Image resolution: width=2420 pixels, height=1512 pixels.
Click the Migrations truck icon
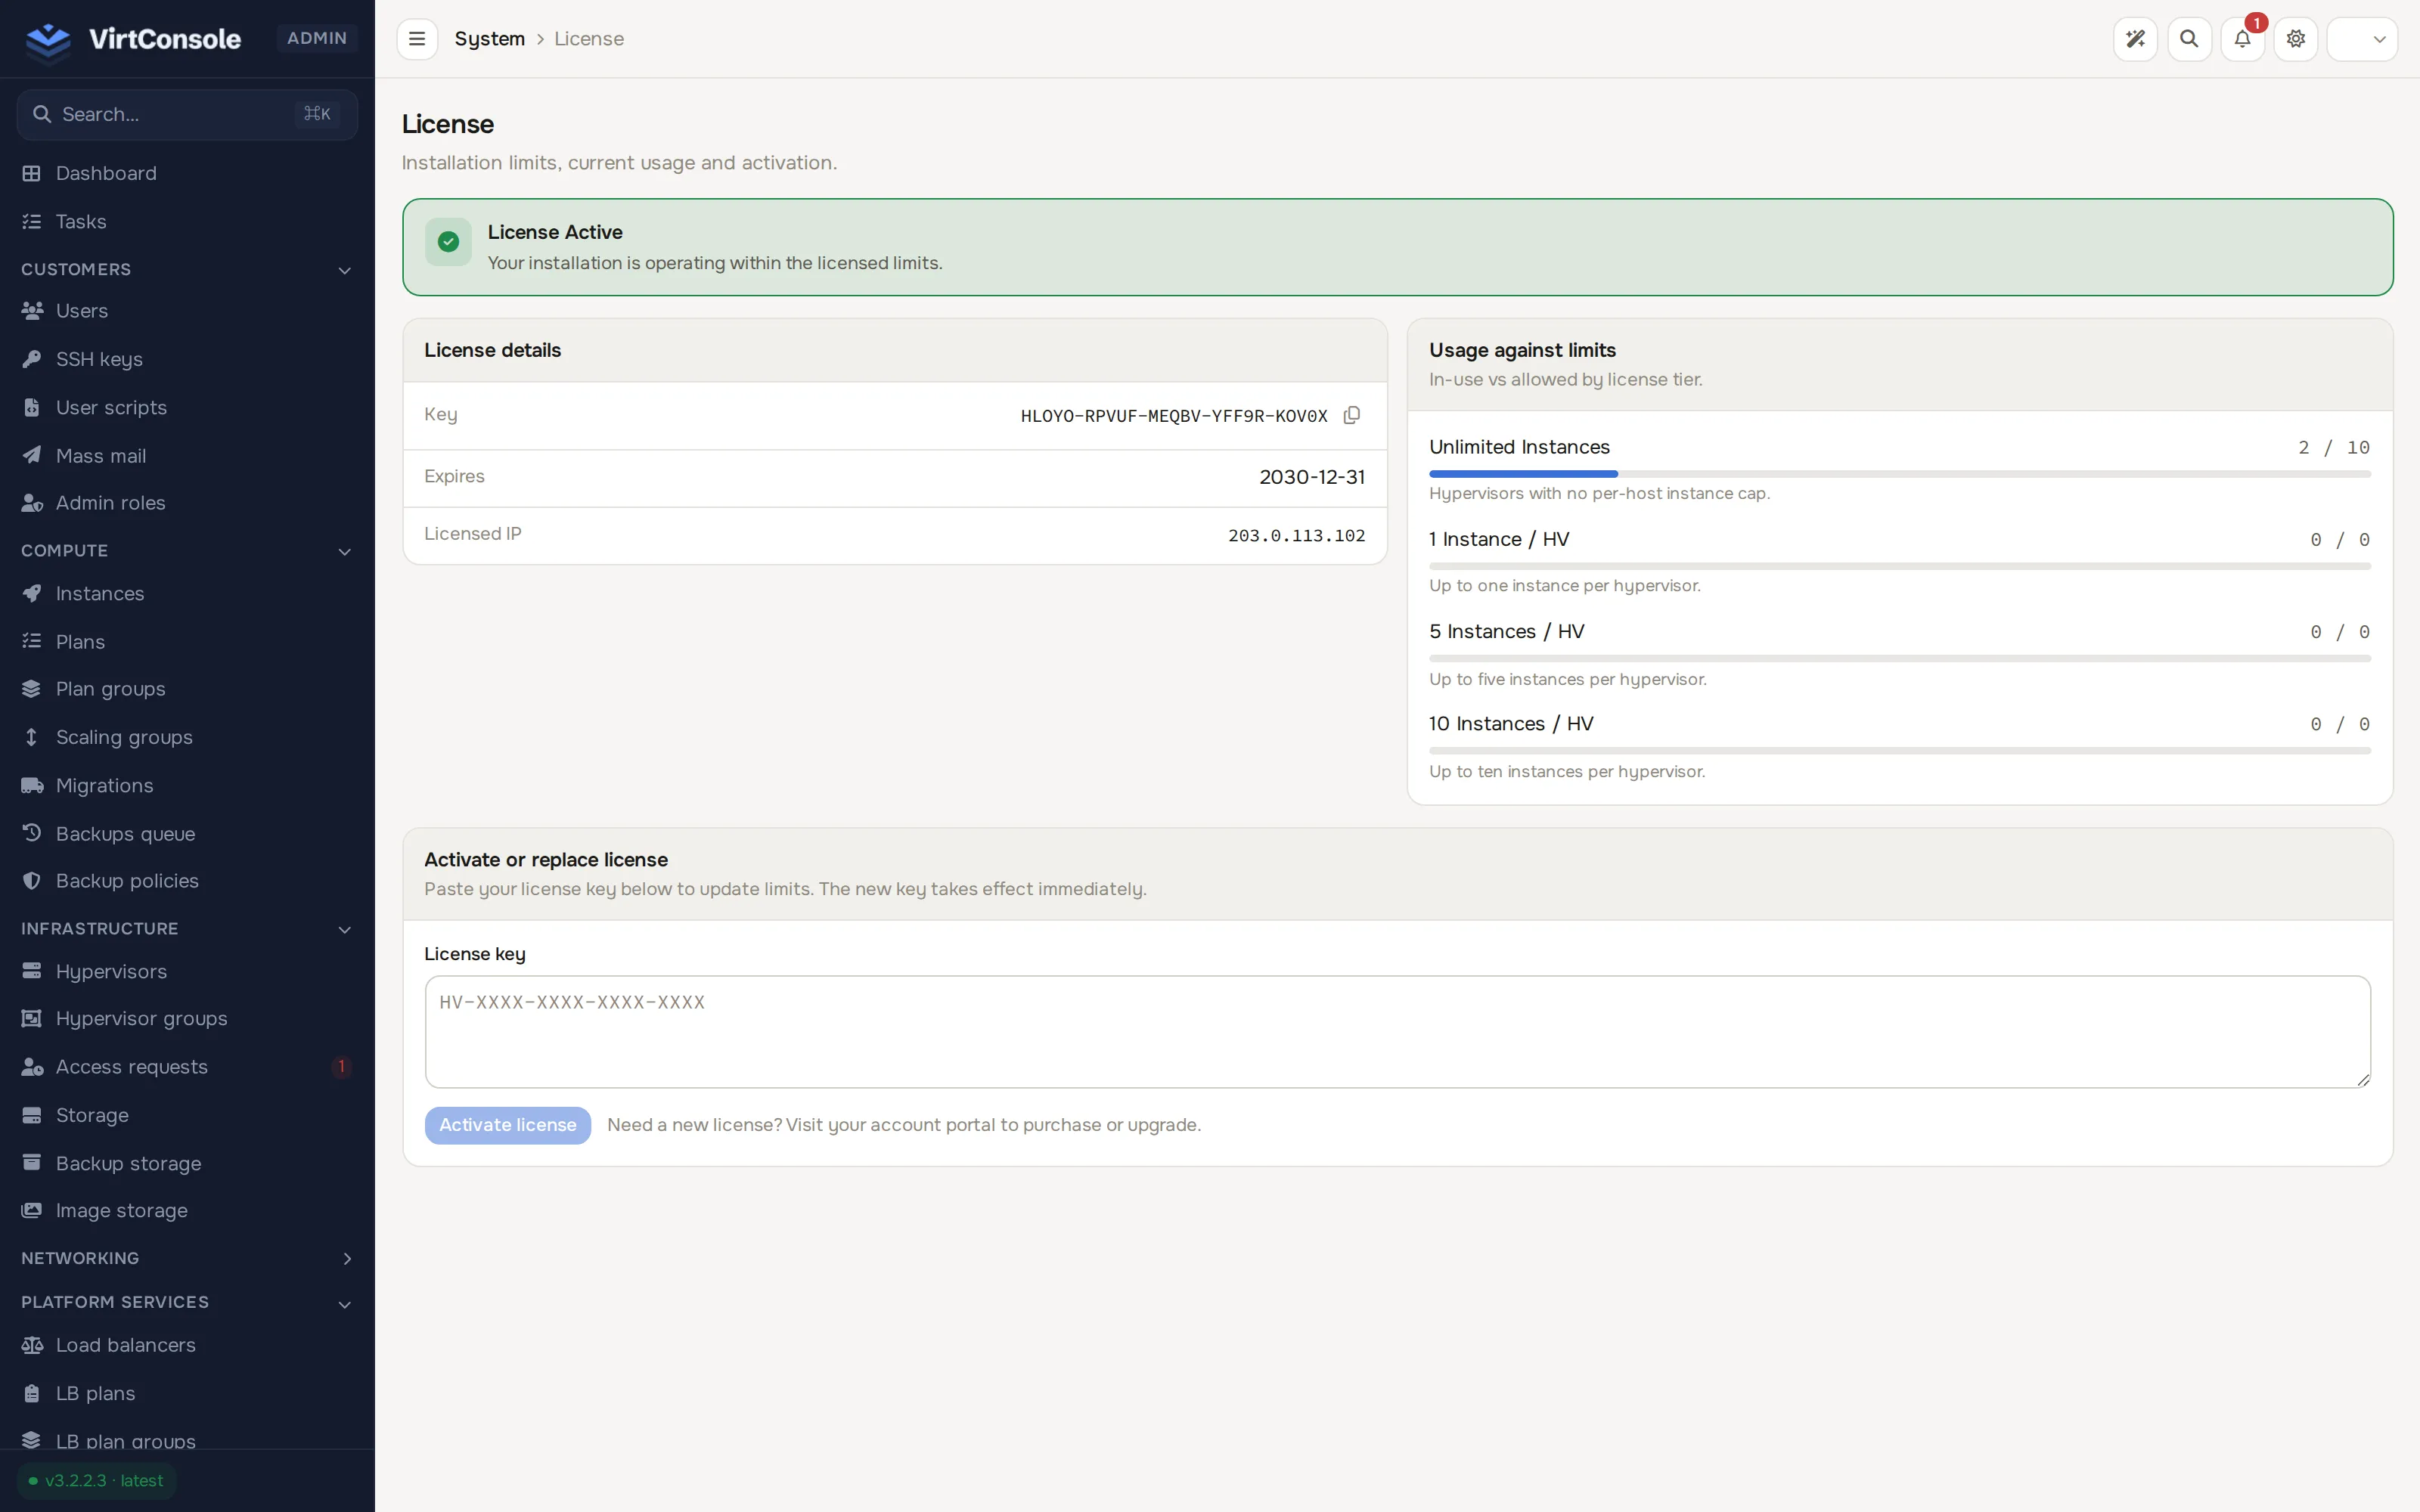(x=32, y=785)
